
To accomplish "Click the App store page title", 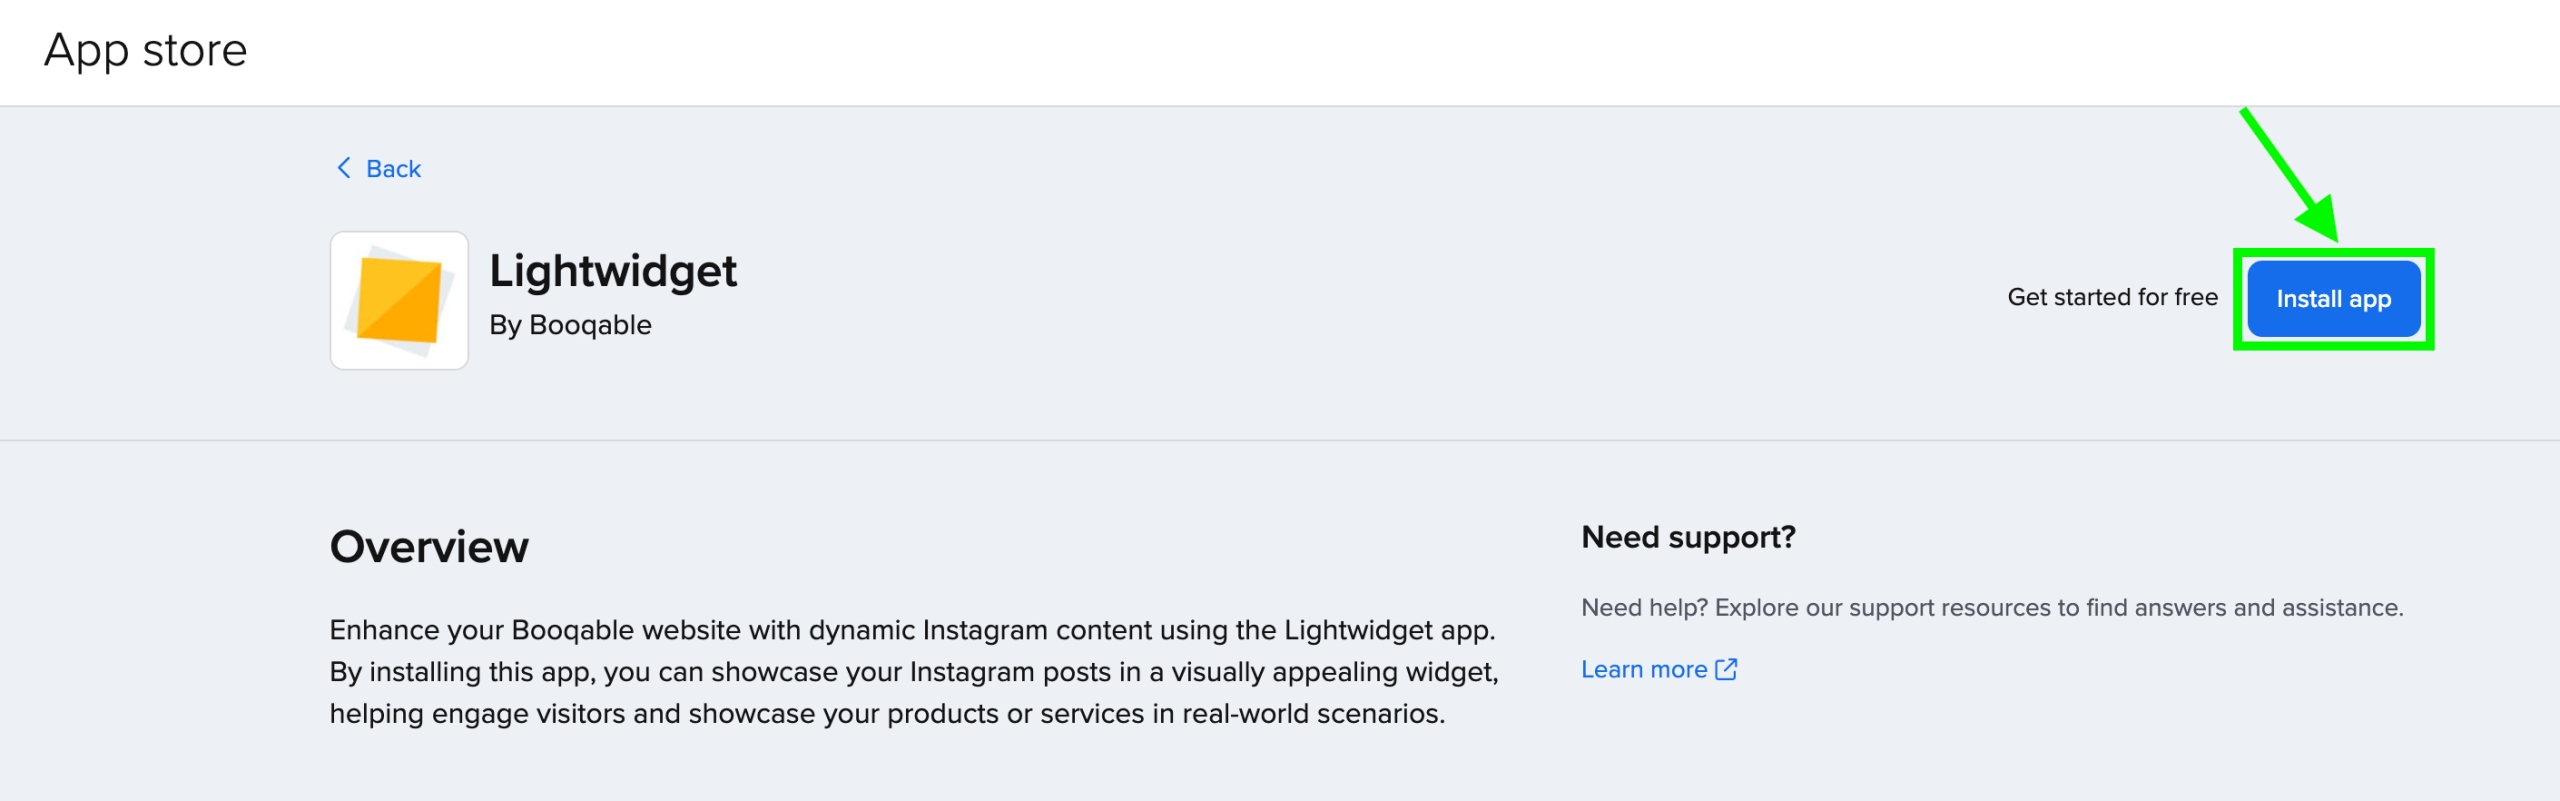I will coord(144,50).
